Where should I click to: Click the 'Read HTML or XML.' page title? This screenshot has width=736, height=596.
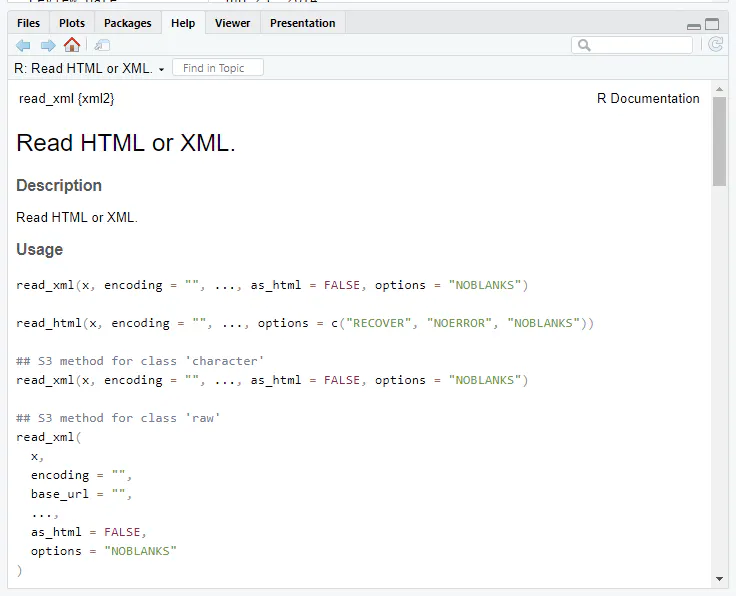126,143
